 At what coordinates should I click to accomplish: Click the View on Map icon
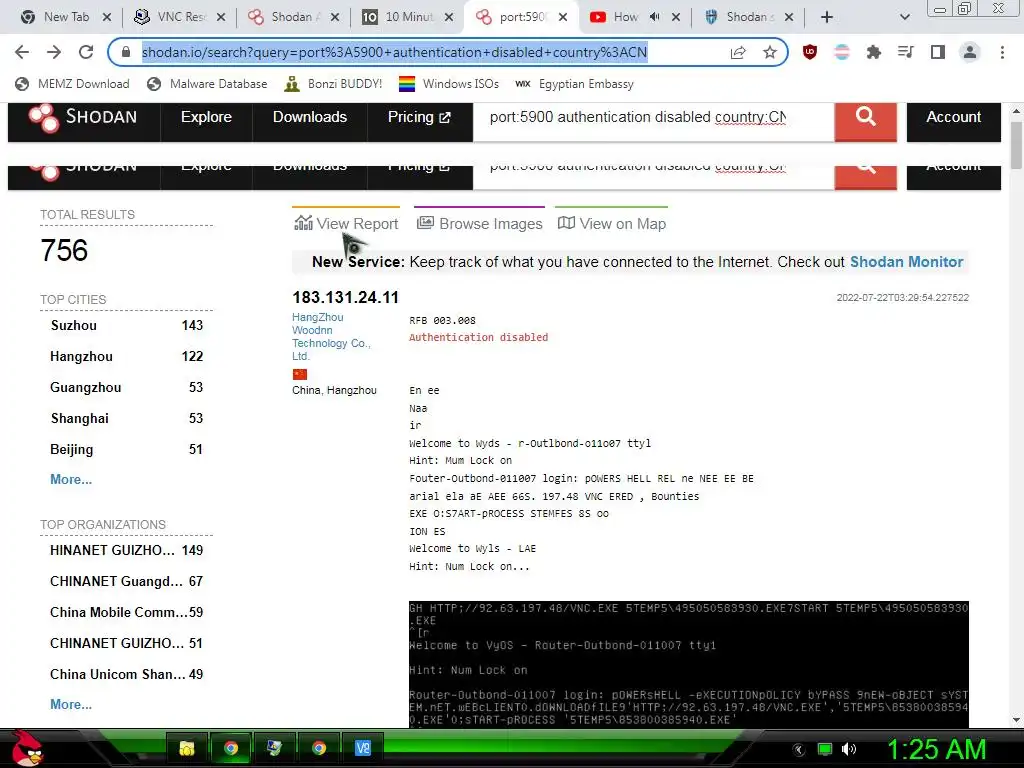pos(566,223)
